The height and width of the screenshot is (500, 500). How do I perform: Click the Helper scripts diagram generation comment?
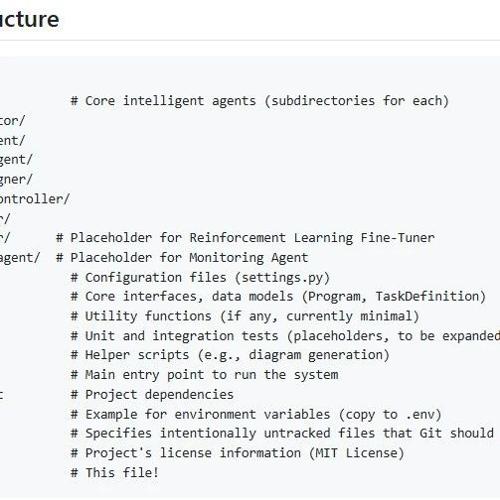[x=230, y=355]
